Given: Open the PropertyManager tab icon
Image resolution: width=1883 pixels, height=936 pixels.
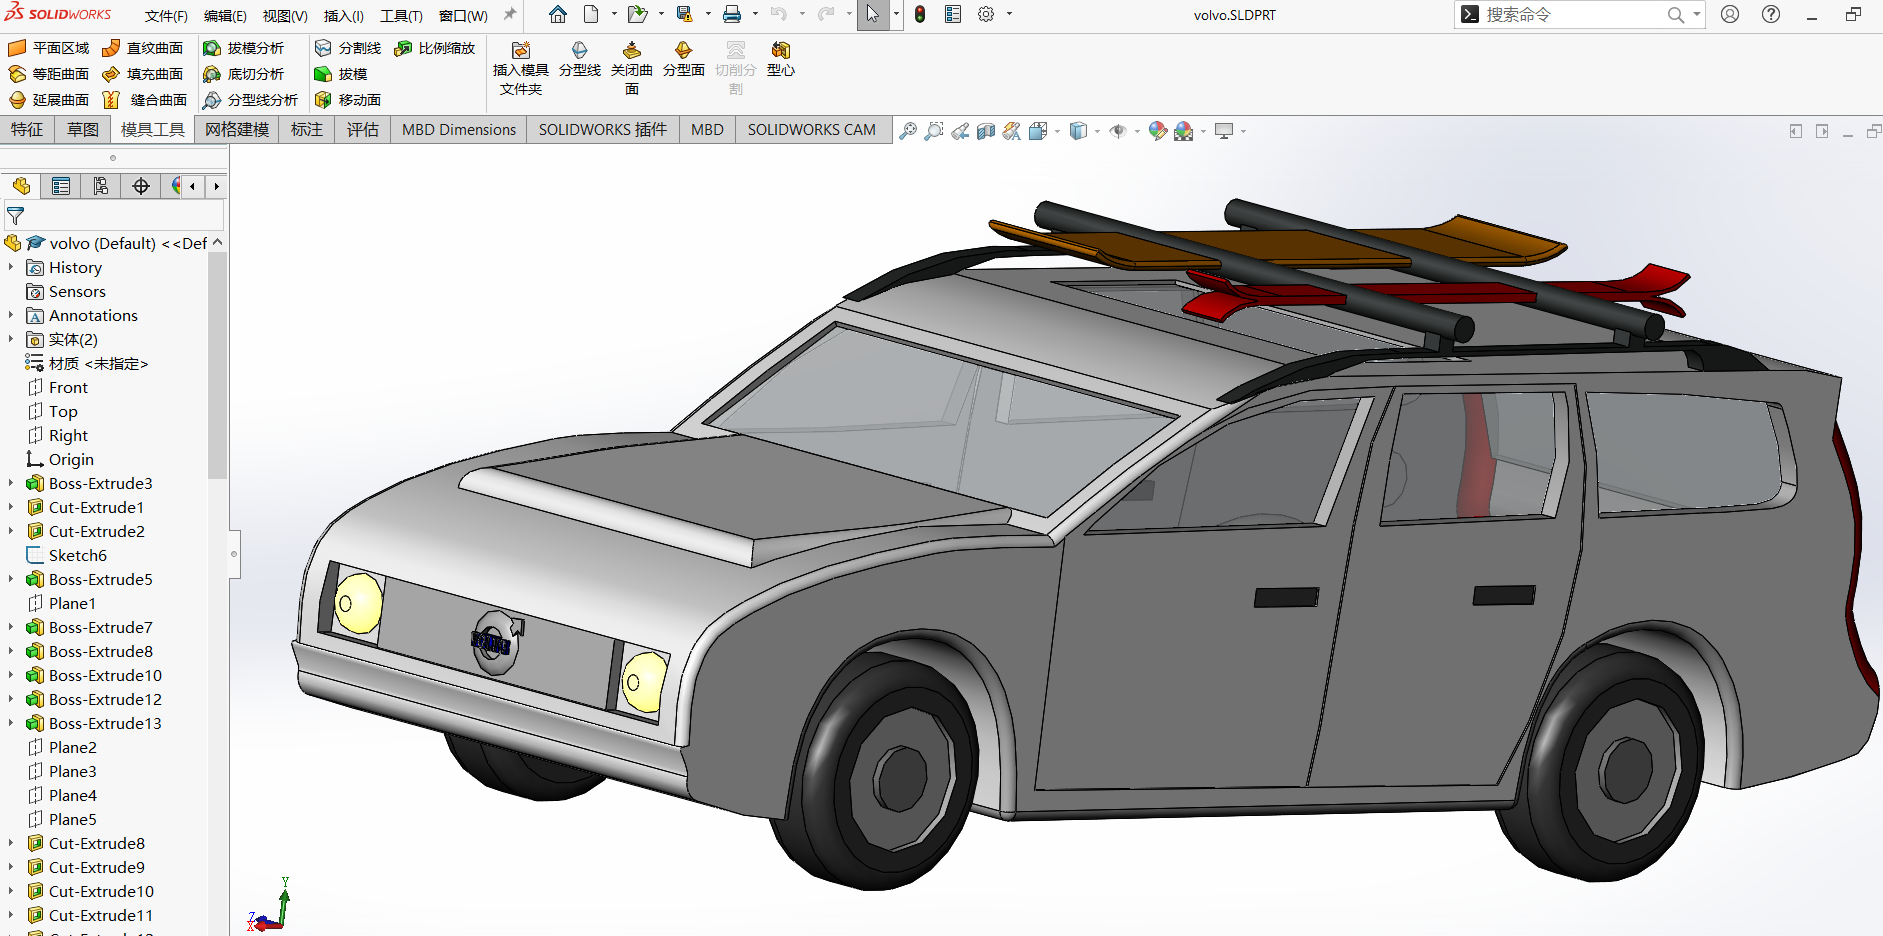Looking at the screenshot, I should (x=61, y=186).
